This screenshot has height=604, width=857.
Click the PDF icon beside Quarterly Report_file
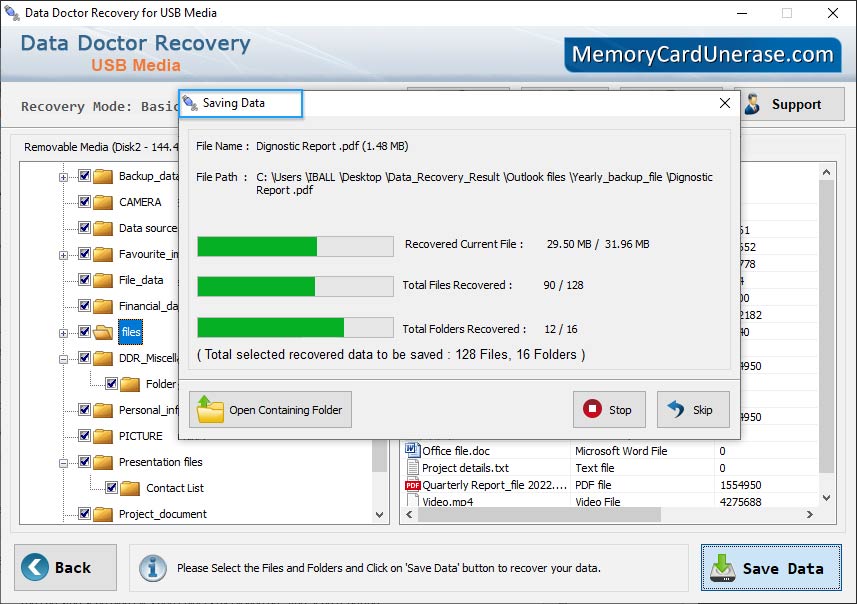(412, 485)
